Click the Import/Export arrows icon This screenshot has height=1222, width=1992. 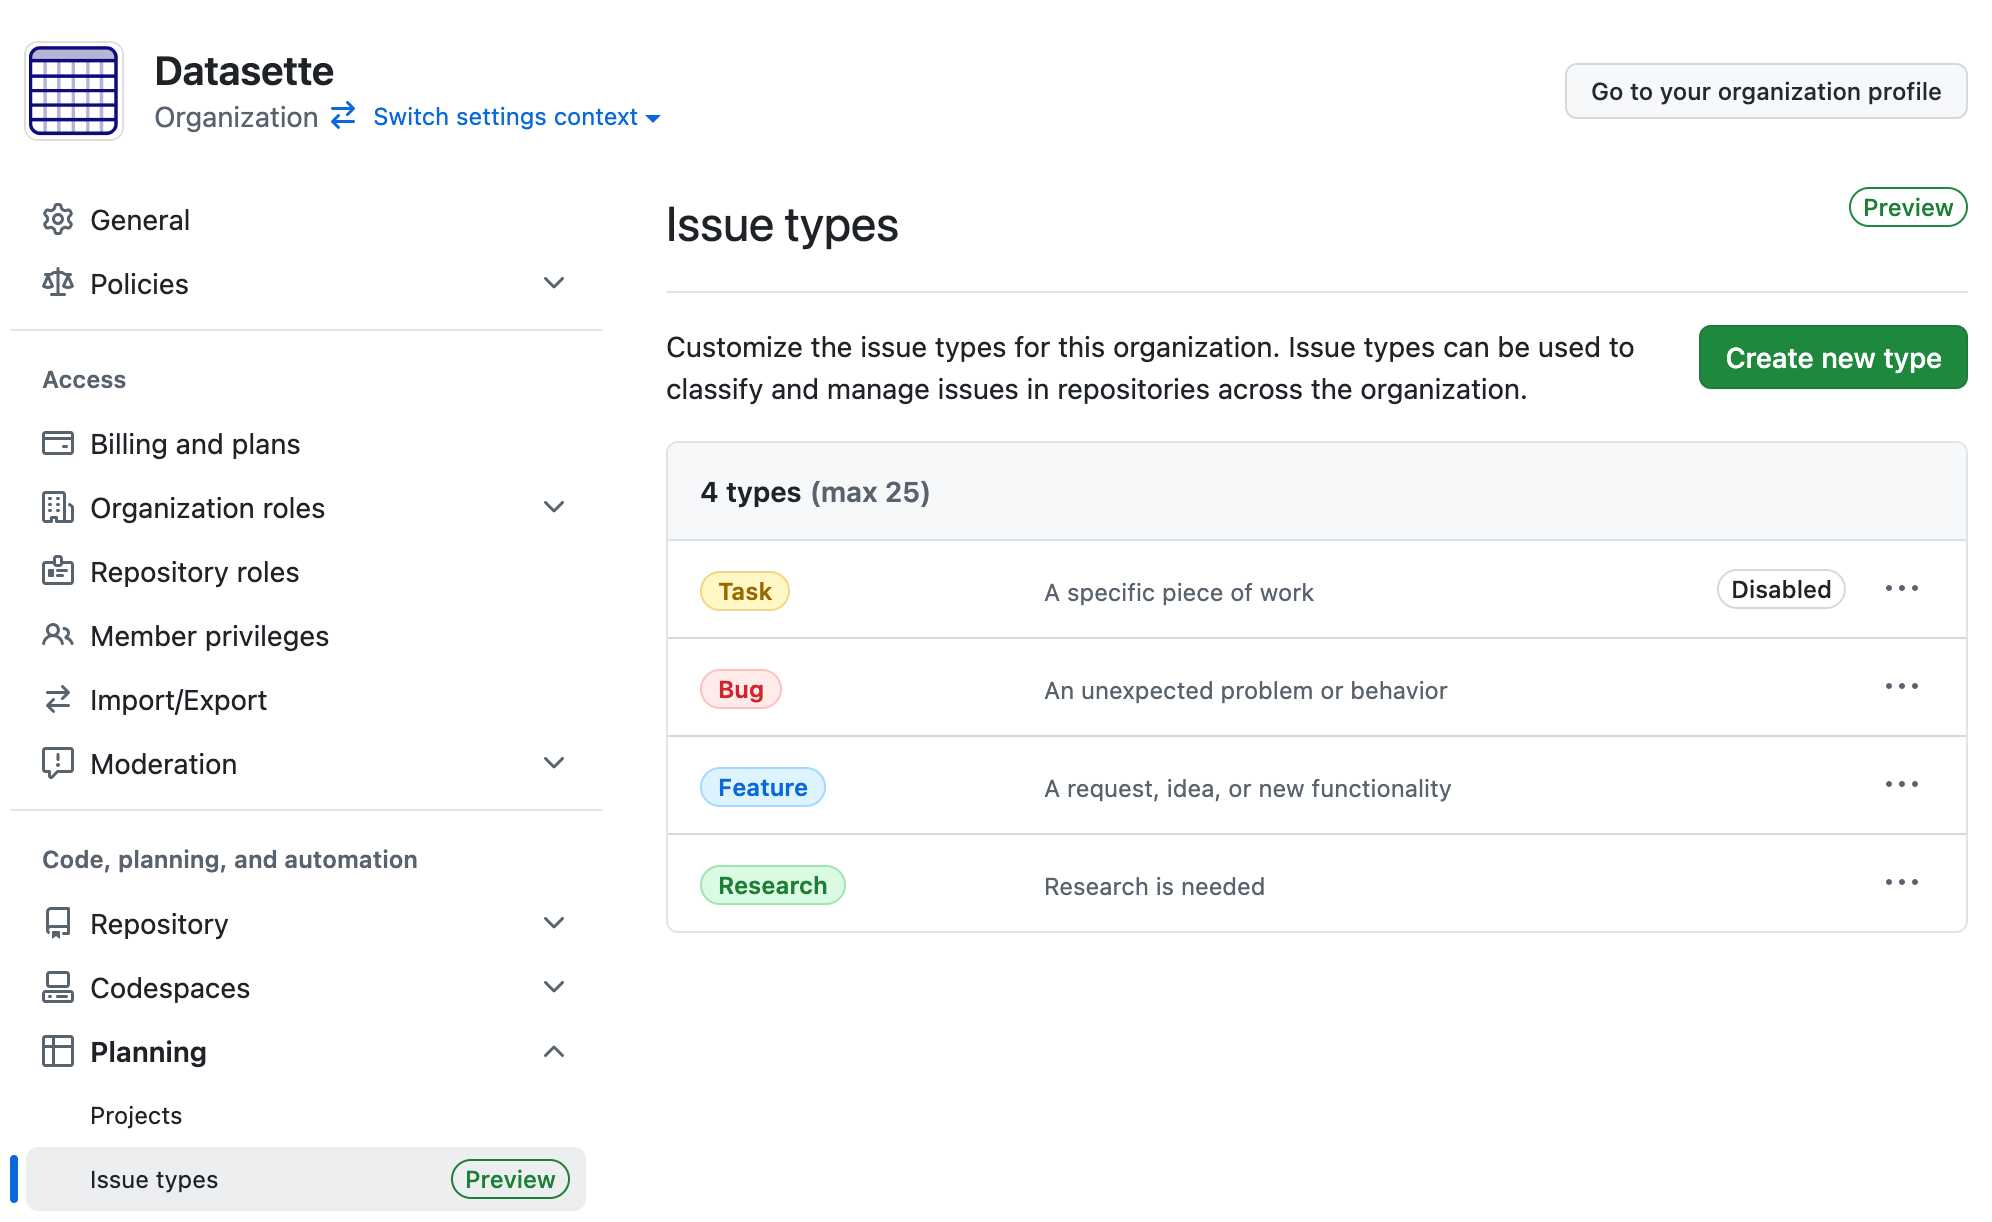pyautogui.click(x=58, y=699)
